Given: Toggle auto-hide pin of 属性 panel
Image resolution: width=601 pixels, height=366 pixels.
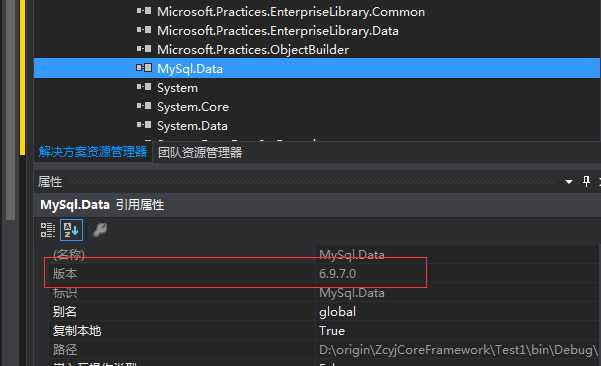Looking at the screenshot, I should tap(586, 181).
